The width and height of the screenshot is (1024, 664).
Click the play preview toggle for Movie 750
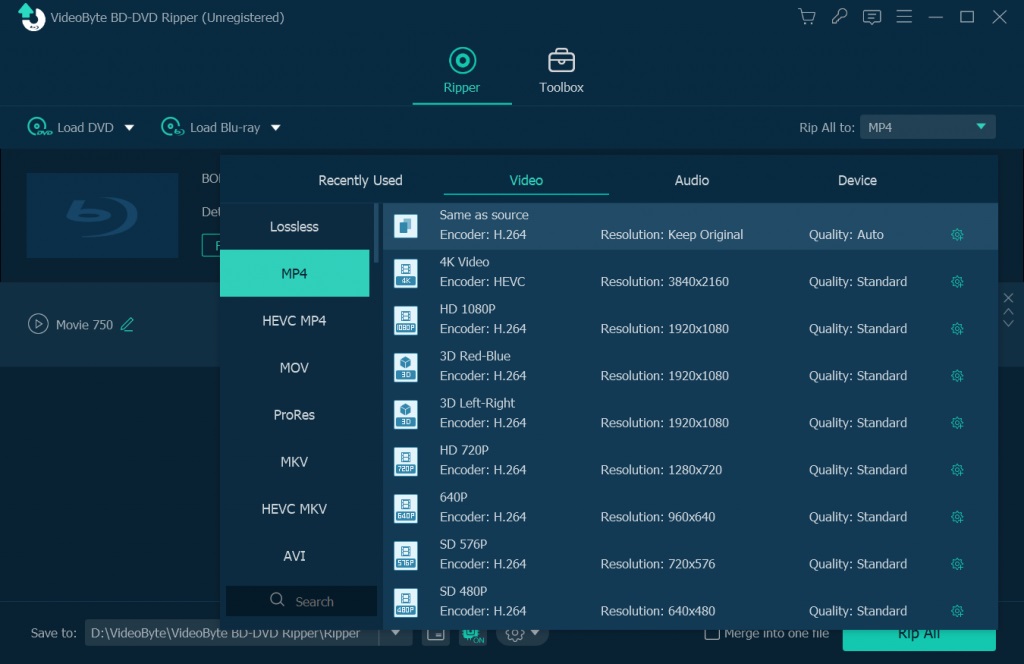point(38,324)
